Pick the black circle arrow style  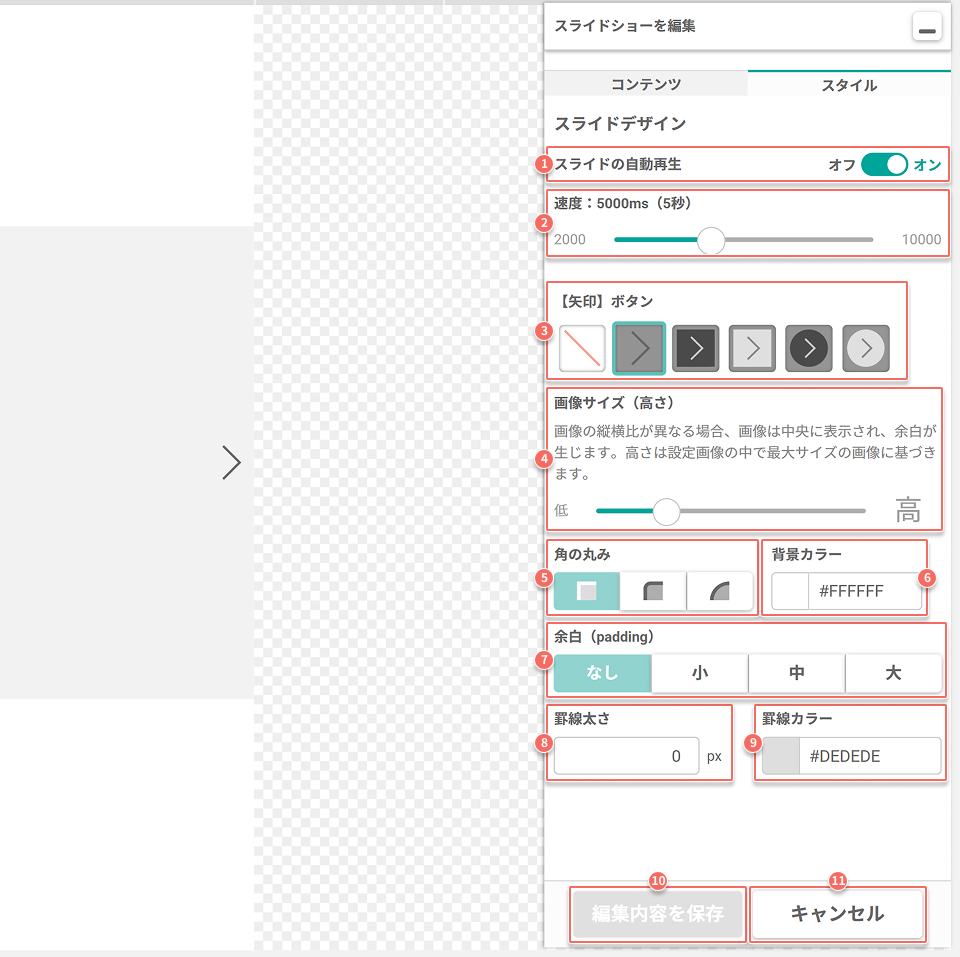coord(809,348)
